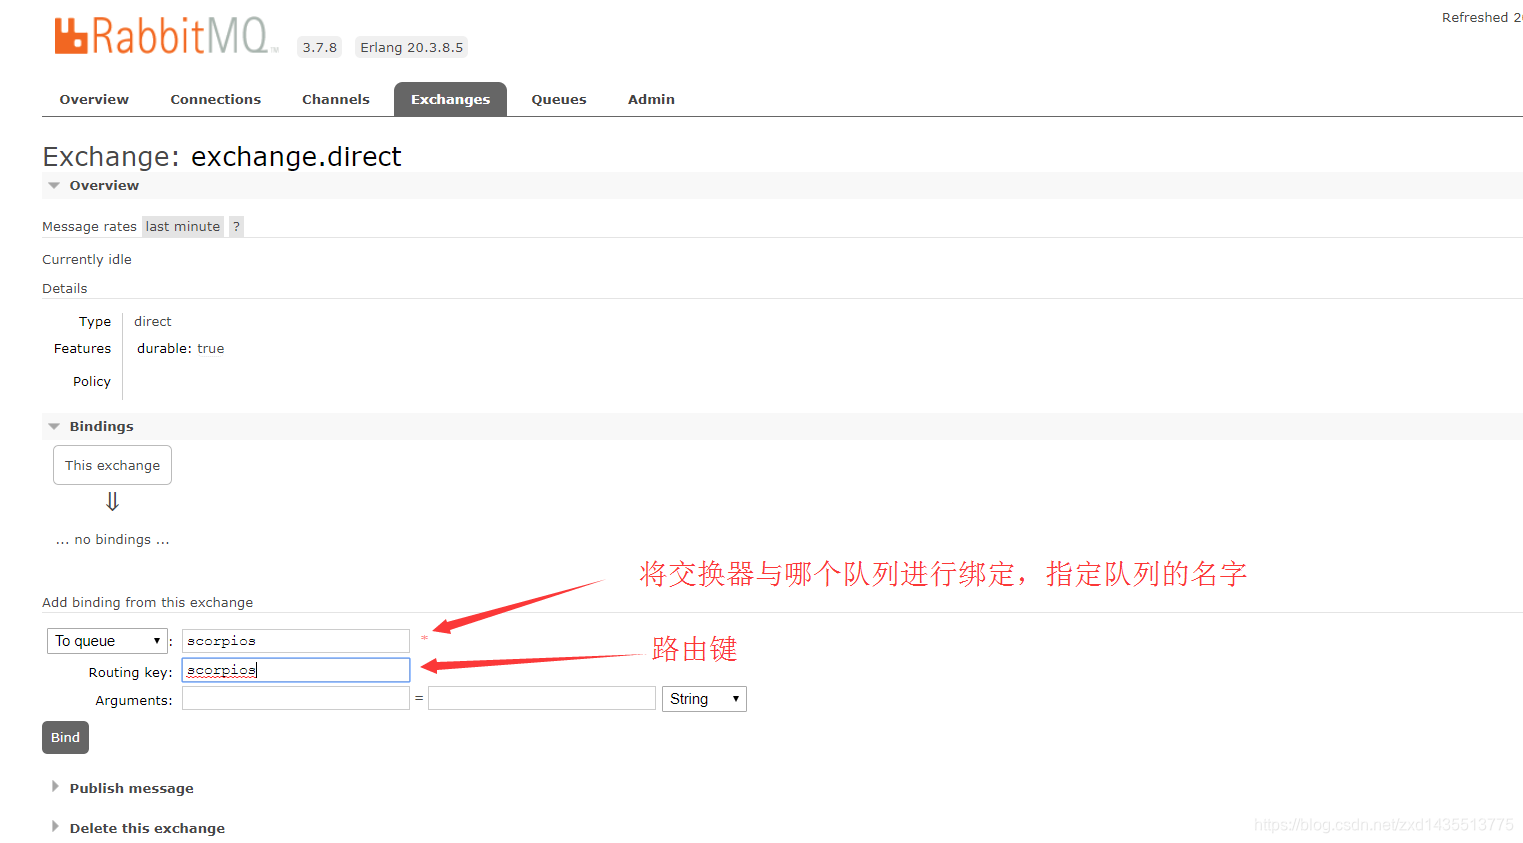Click the 'durable: true' feature text
Image resolution: width=1523 pixels, height=843 pixels.
coord(181,349)
